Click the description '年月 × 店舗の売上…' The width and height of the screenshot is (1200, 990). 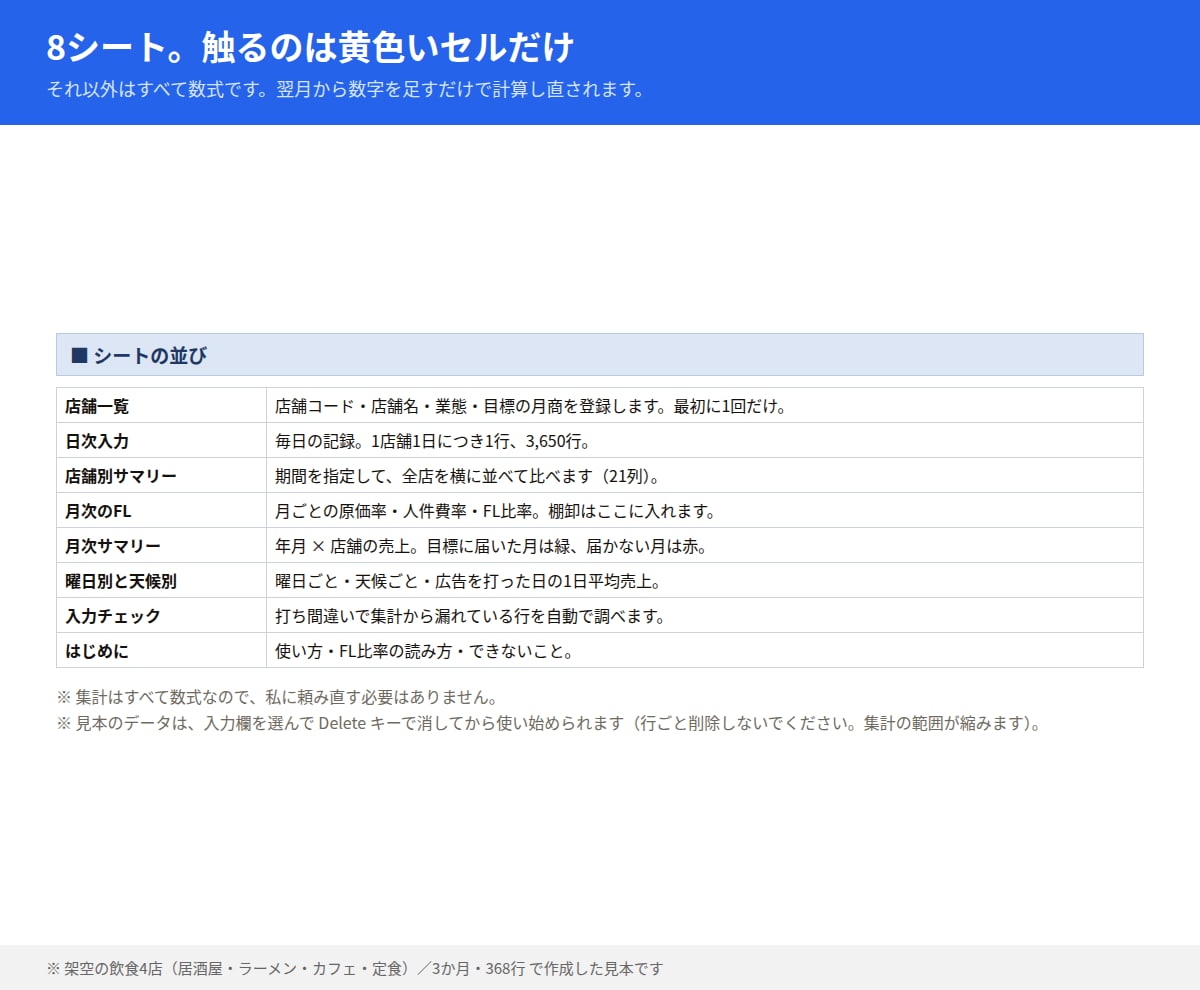(x=705, y=546)
